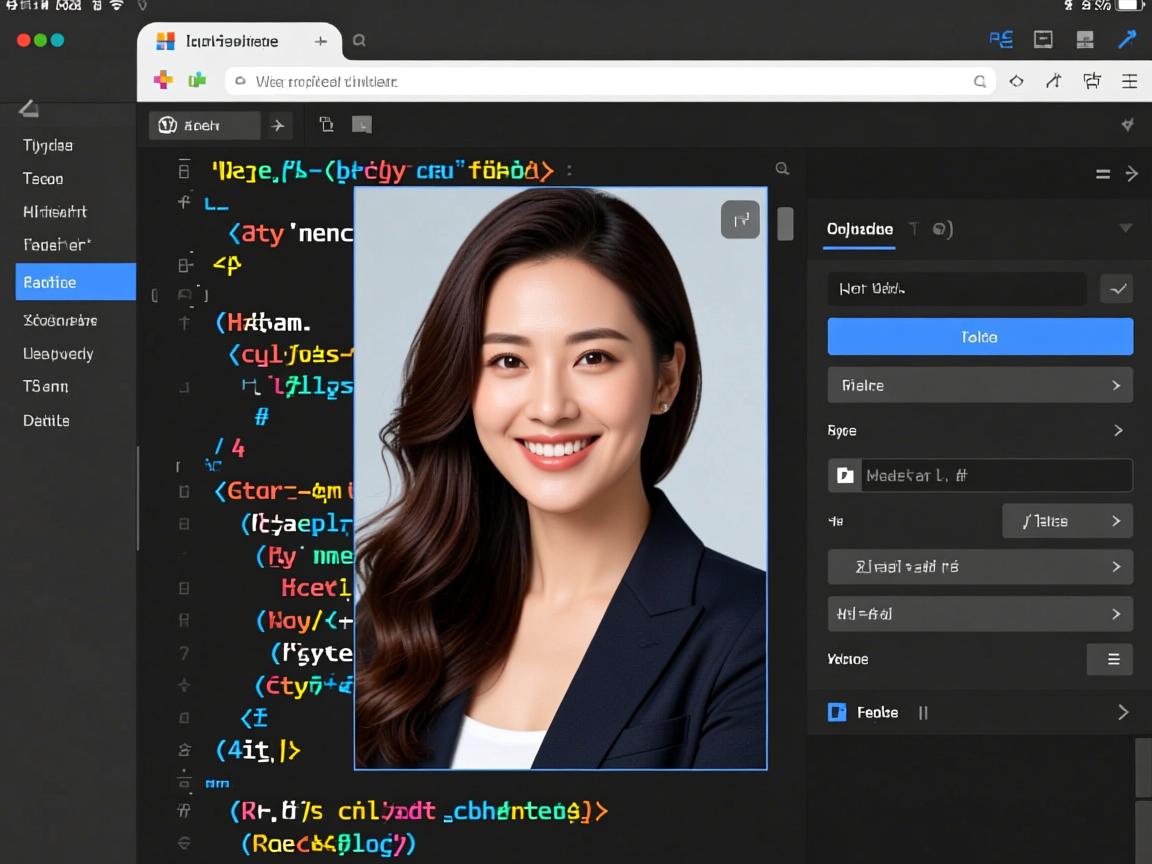Click the expand icon on the portrait image
The image size is (1152, 864).
coord(740,219)
